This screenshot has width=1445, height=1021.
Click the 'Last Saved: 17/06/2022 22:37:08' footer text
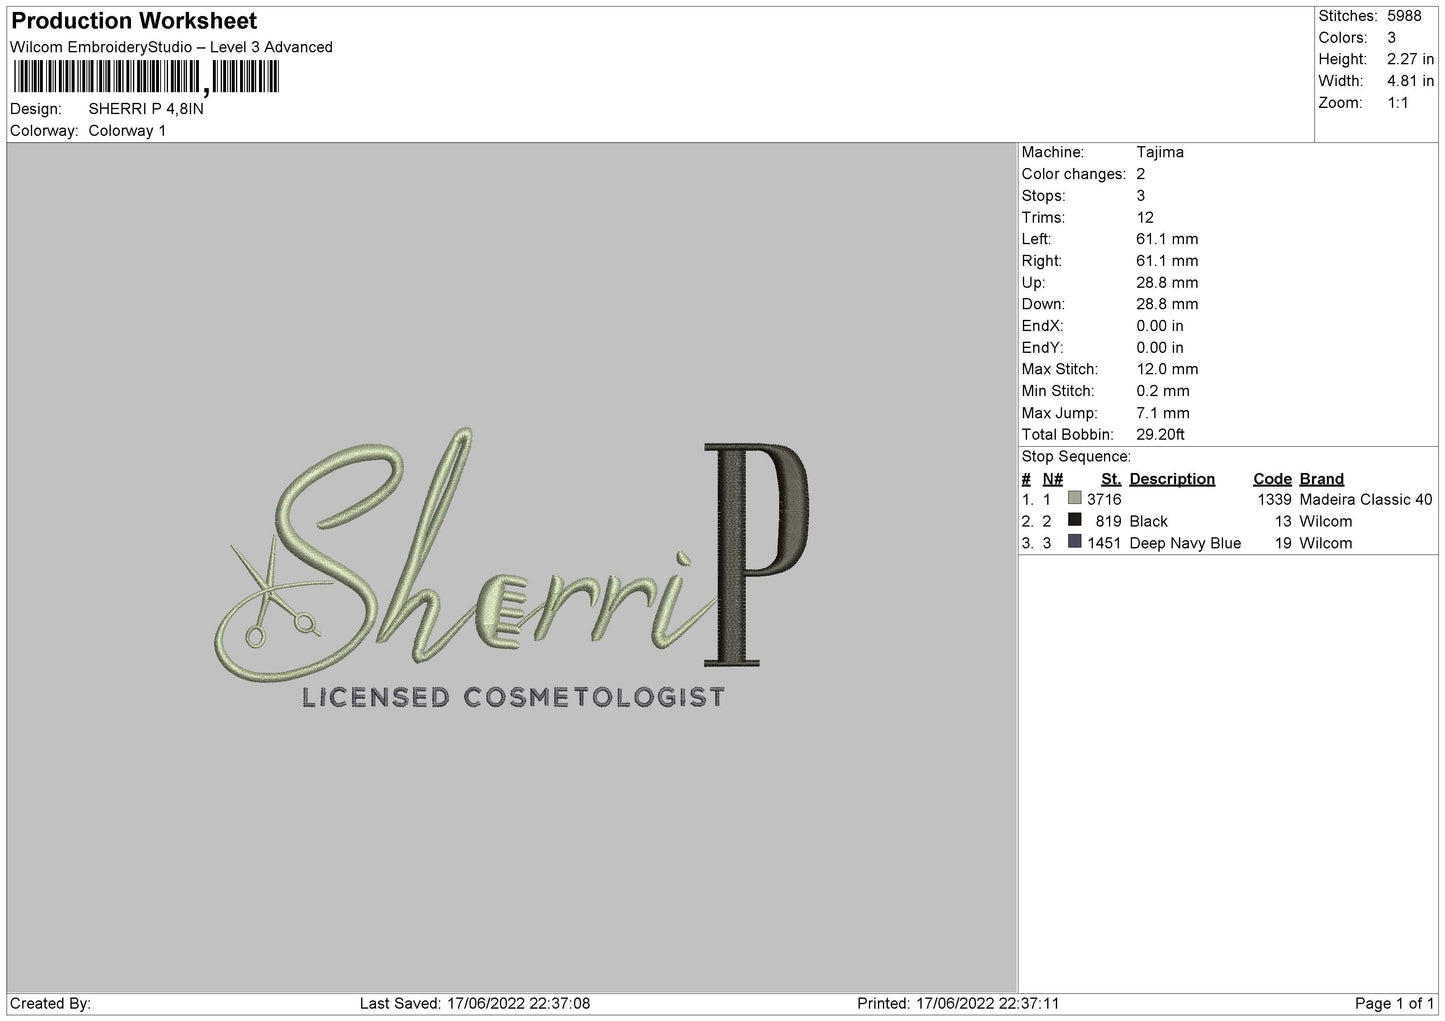click(475, 1004)
